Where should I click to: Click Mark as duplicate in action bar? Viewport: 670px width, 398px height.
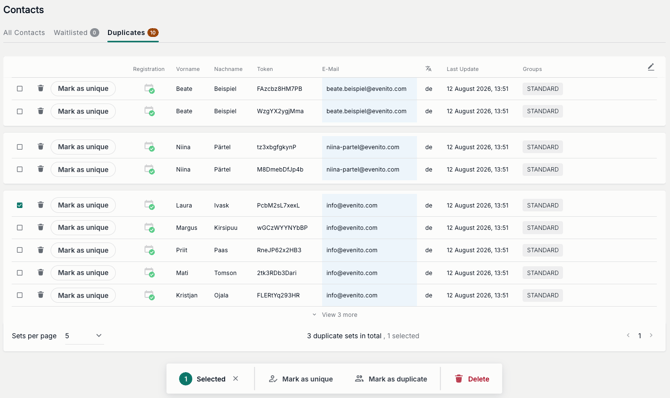coord(391,379)
